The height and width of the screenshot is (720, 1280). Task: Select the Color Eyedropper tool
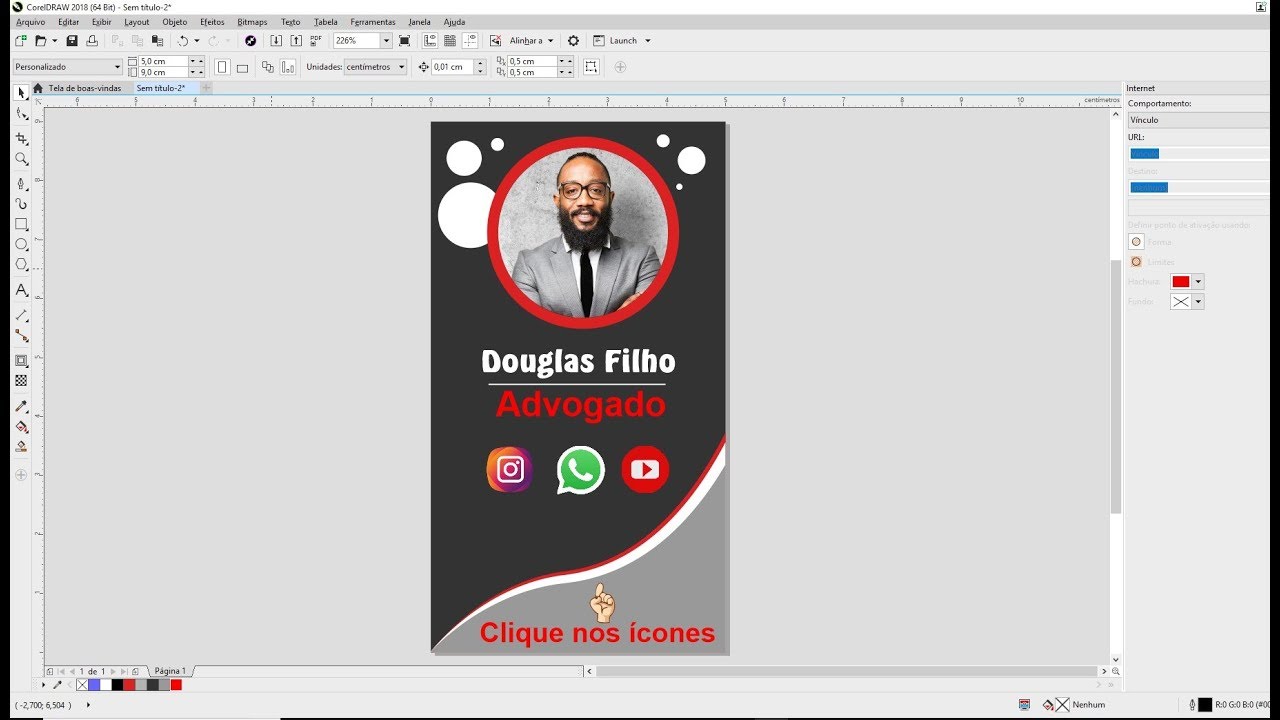21,406
